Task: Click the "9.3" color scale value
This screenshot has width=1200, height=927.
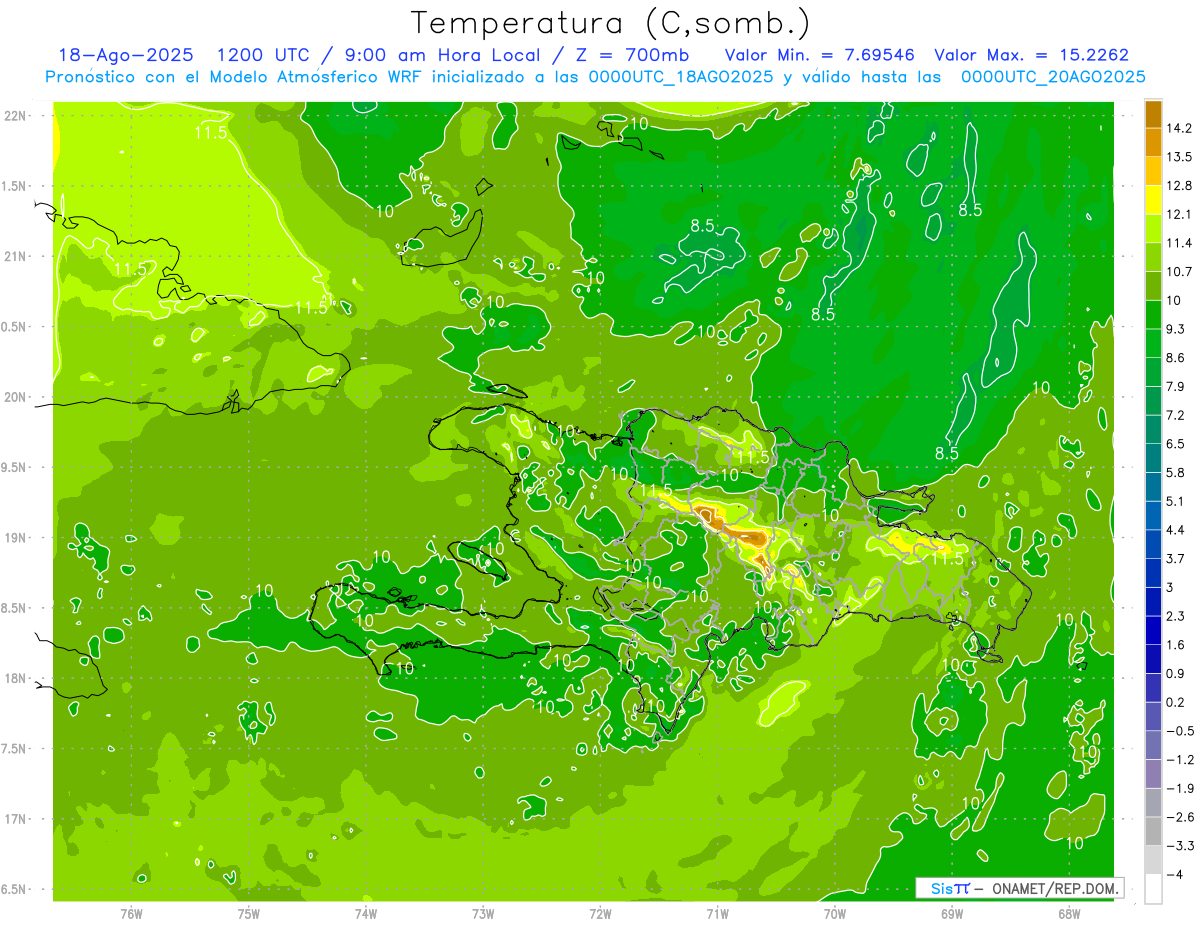Action: [x=1176, y=329]
